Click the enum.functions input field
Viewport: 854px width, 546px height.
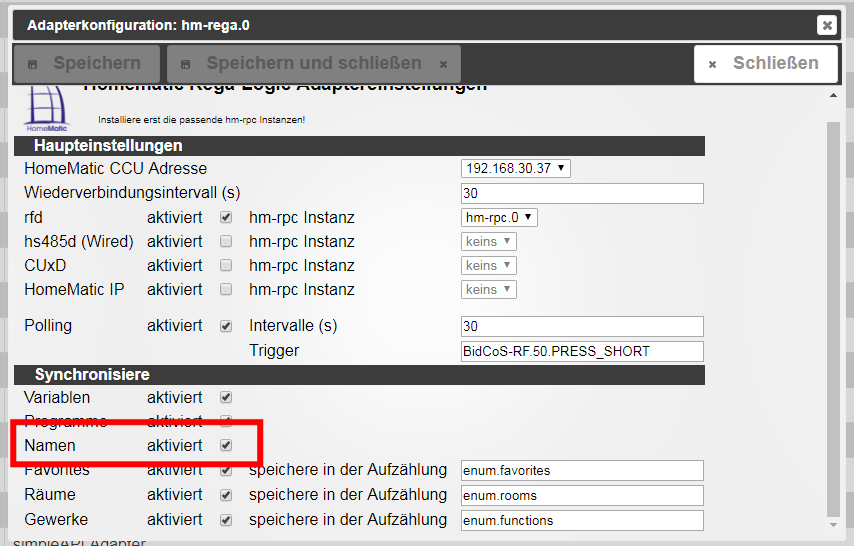point(582,520)
